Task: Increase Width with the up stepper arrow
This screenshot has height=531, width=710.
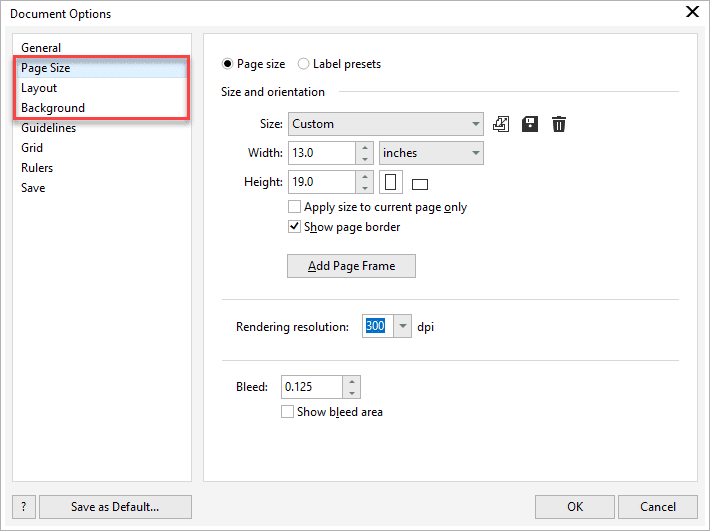Action: click(365, 148)
